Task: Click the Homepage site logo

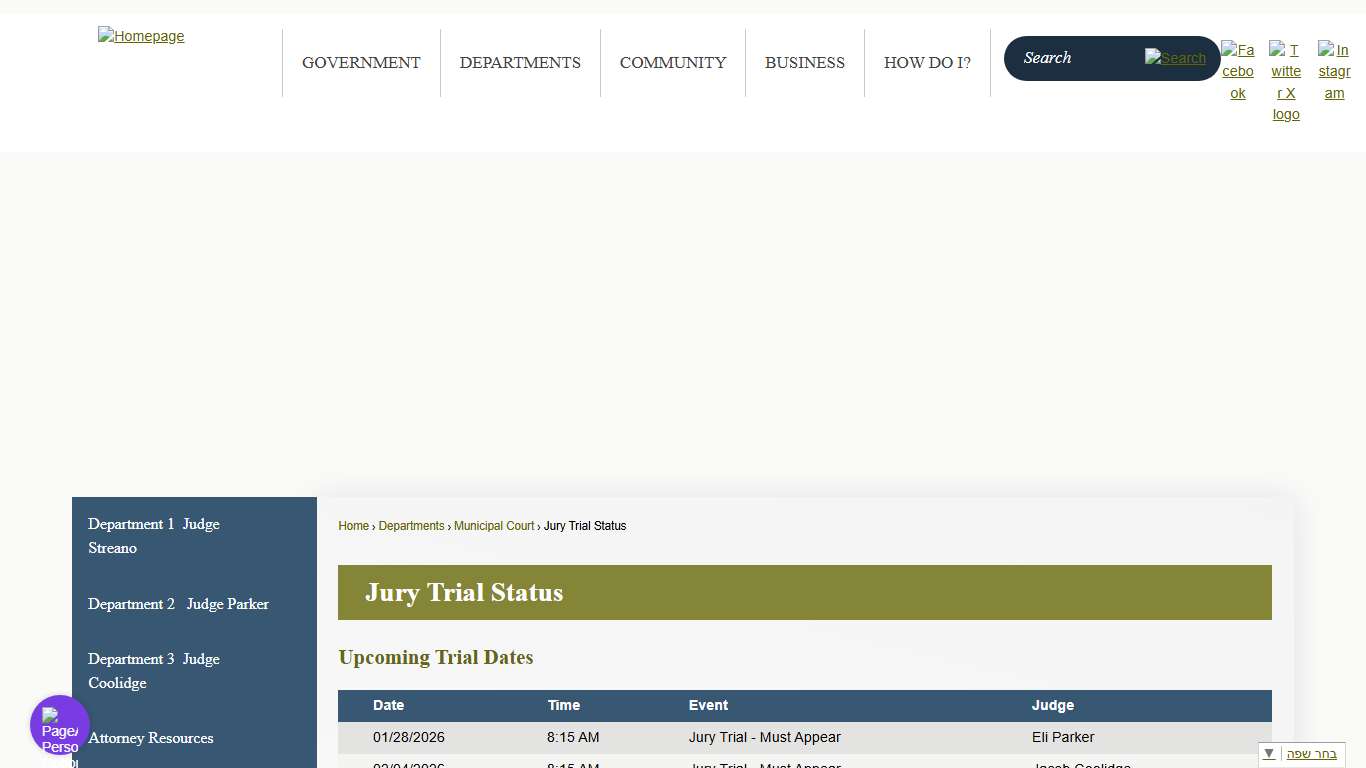Action: (x=141, y=36)
